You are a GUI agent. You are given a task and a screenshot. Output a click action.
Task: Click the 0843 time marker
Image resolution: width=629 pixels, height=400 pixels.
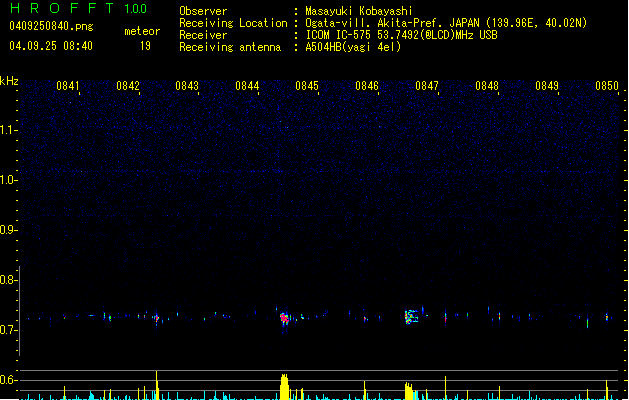[187, 86]
